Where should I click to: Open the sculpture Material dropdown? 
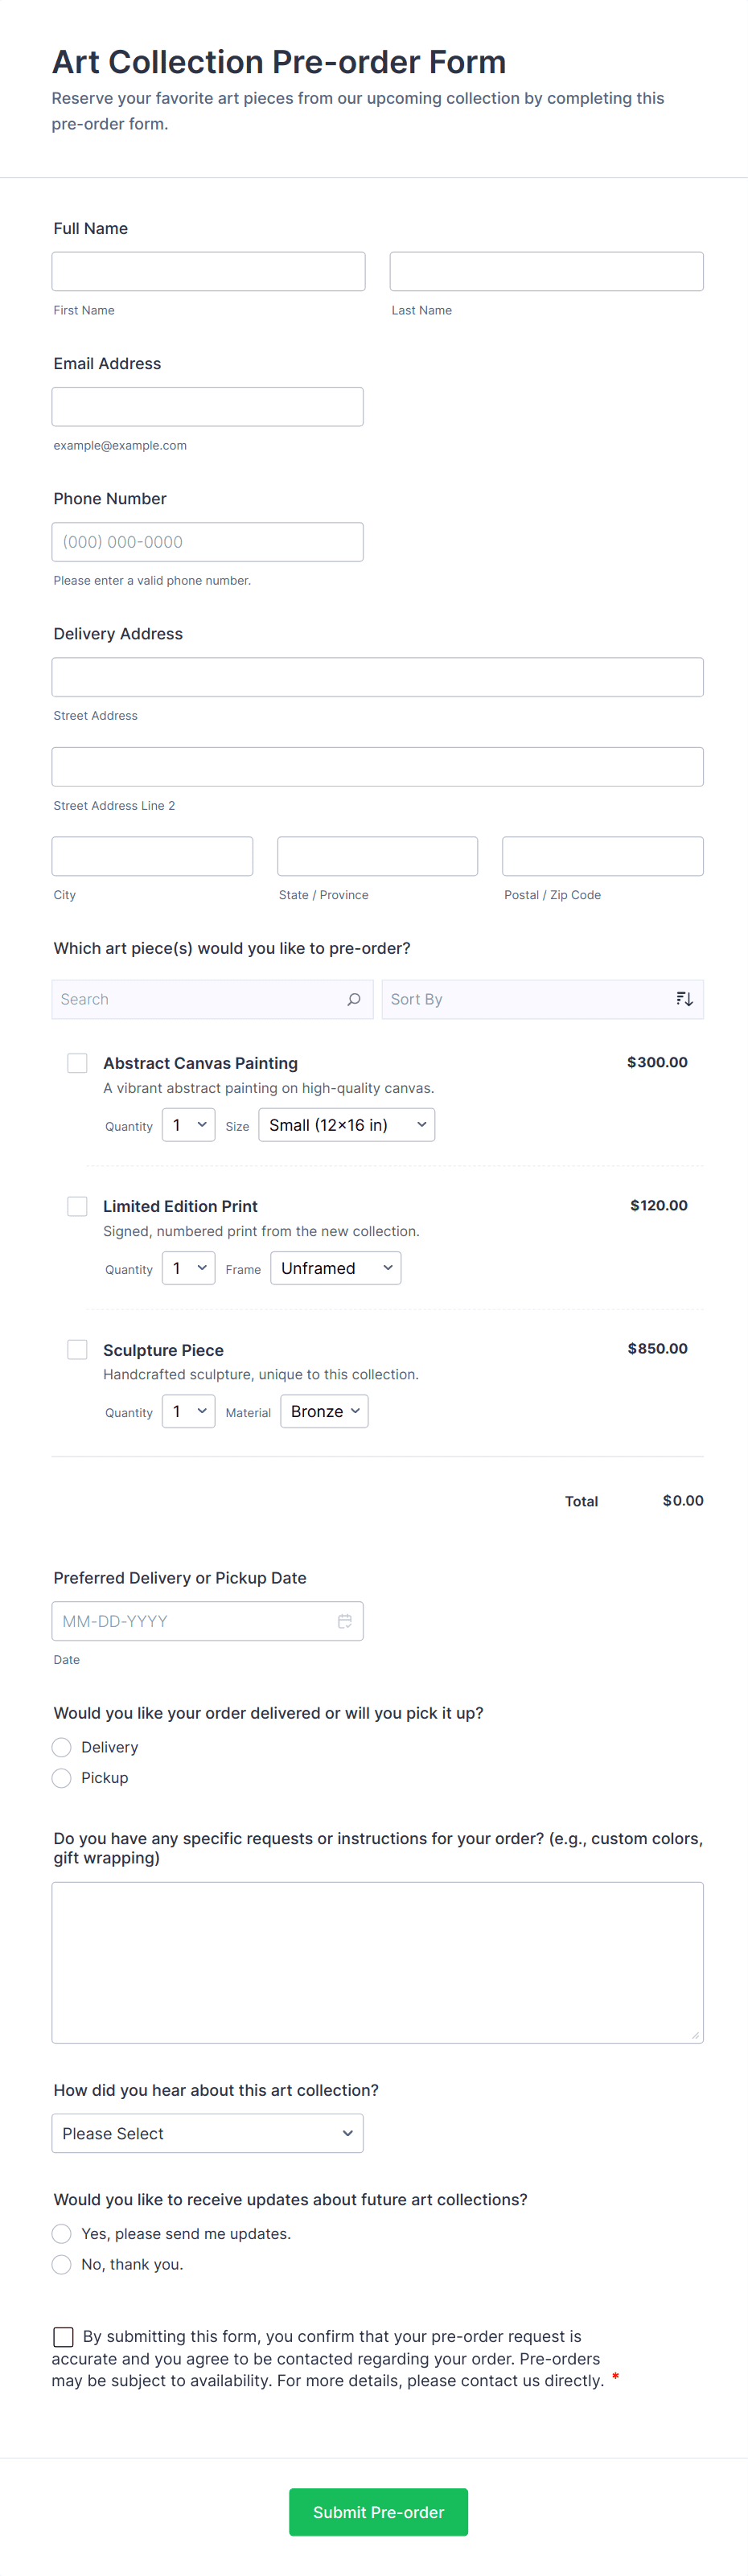click(x=324, y=1411)
